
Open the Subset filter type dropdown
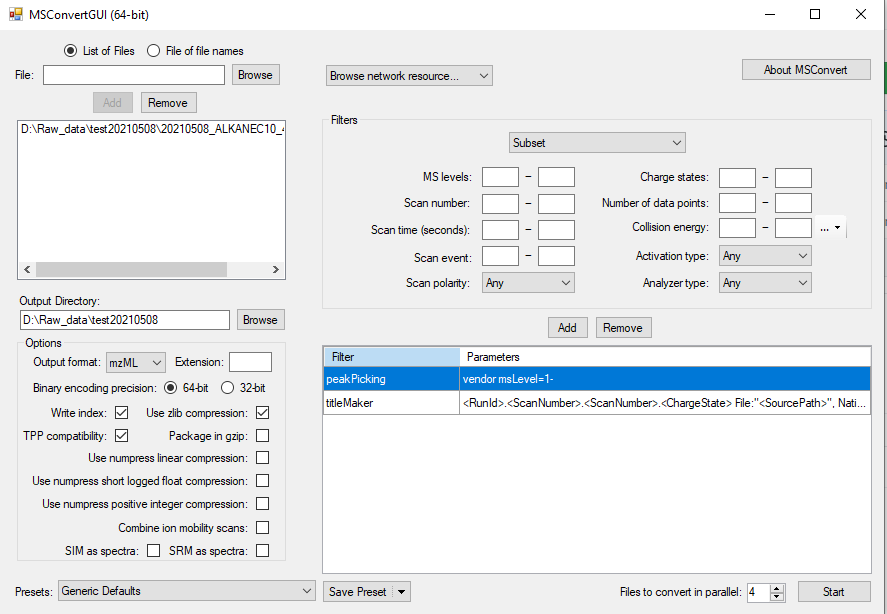coord(597,143)
